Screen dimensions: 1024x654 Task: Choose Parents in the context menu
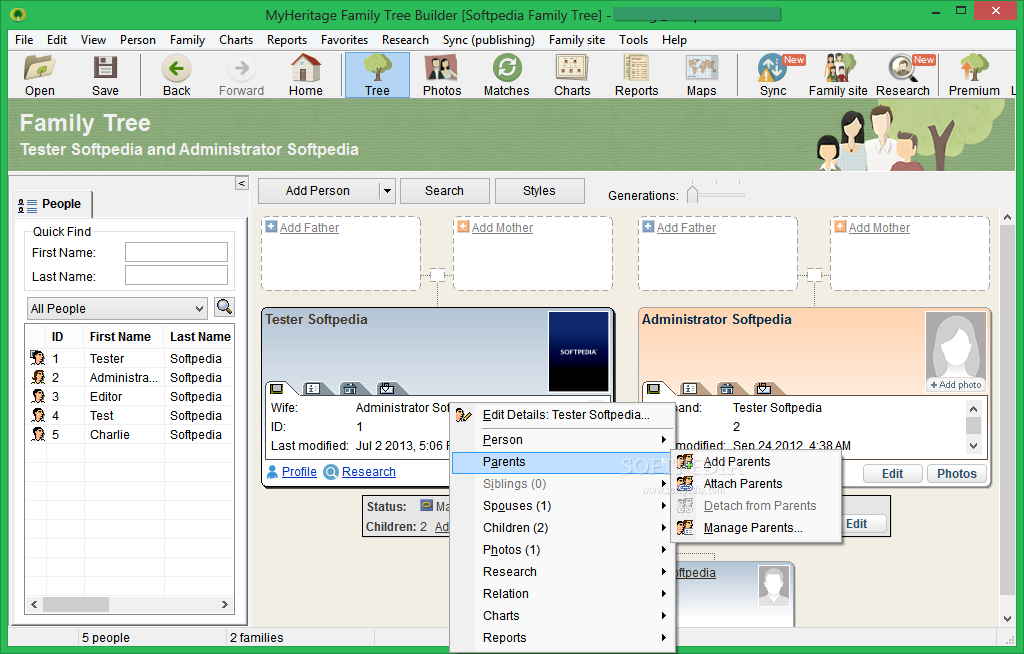[562, 462]
